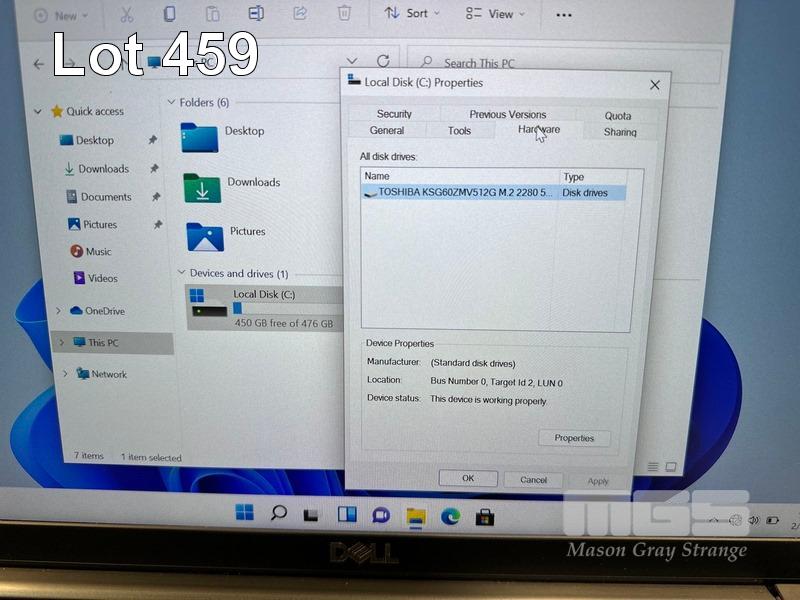Expand the This PC tree node
Viewport: 800px width, 600px height.
[60, 343]
